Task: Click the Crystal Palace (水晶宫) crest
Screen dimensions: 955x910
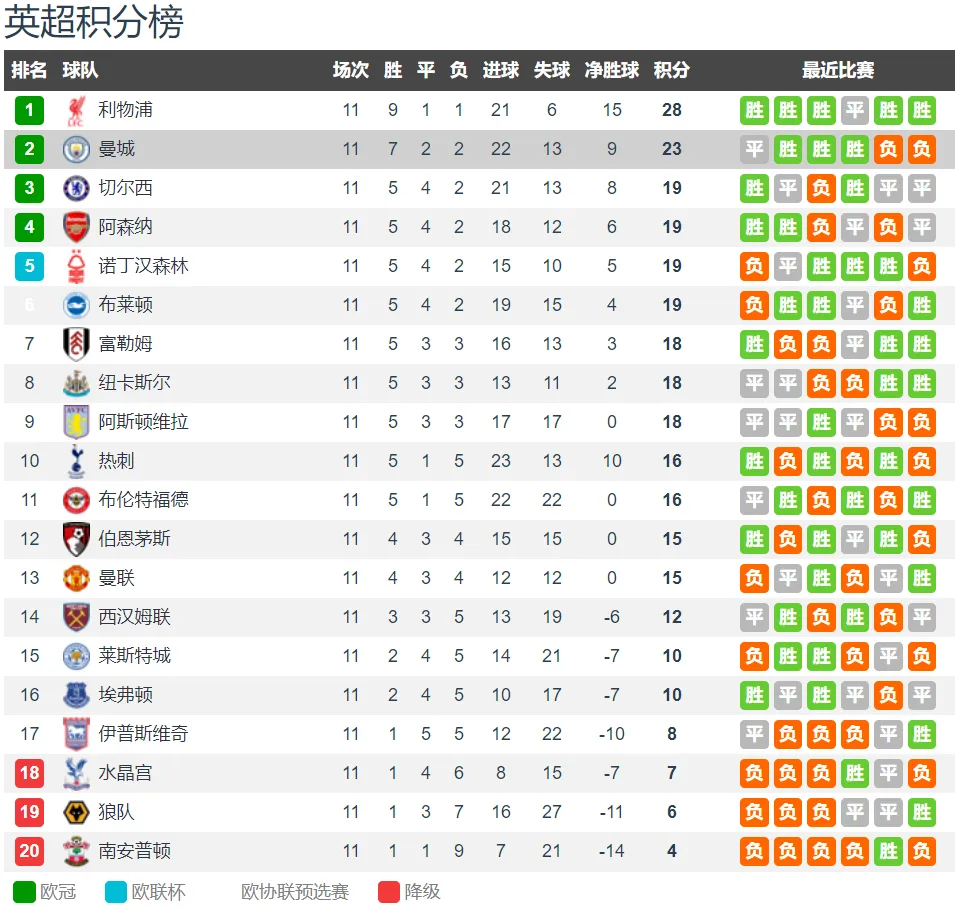Action: coord(76,773)
